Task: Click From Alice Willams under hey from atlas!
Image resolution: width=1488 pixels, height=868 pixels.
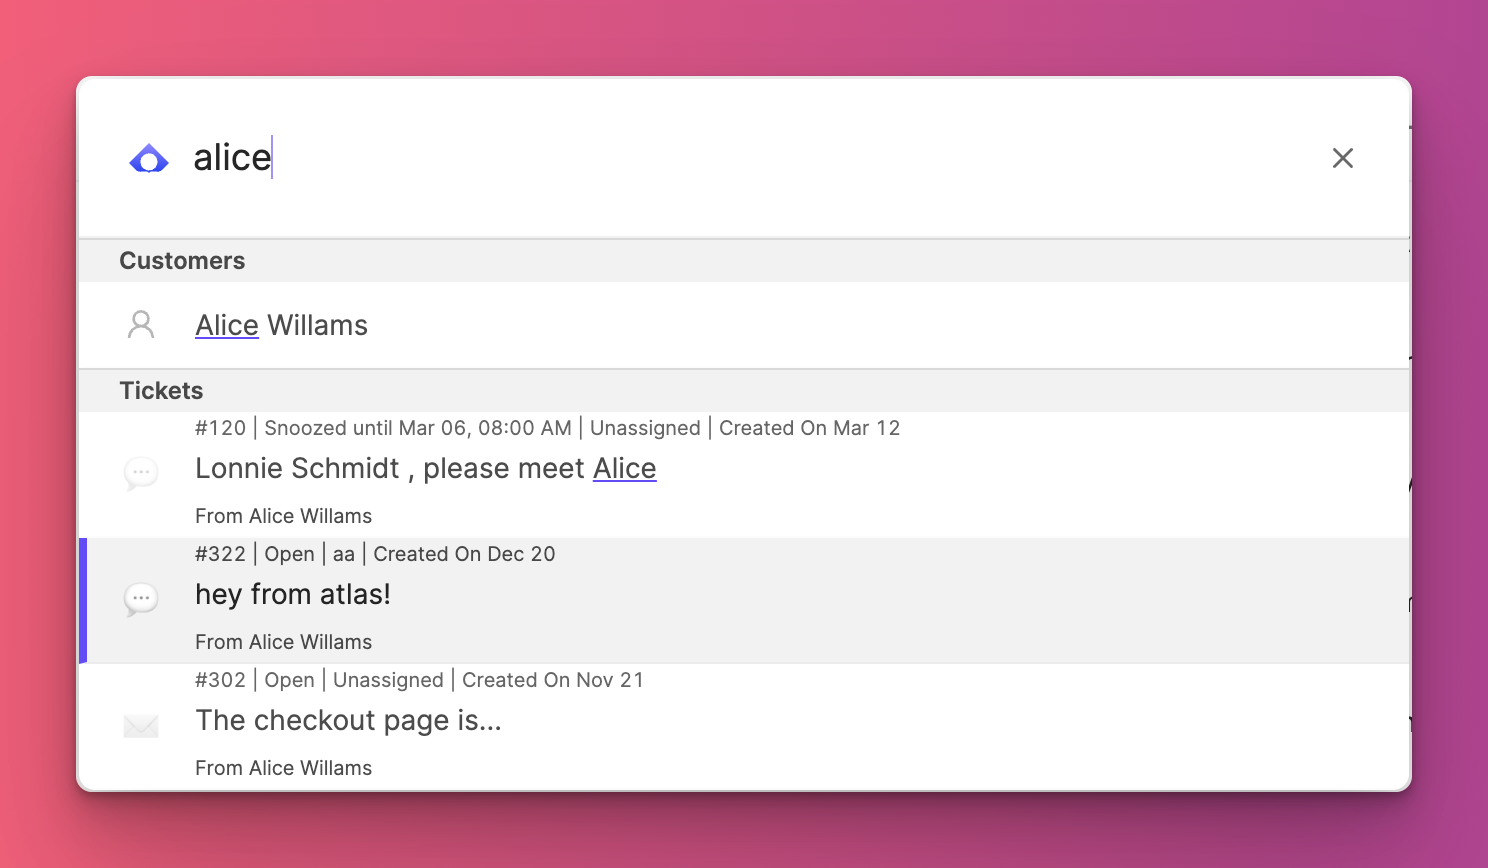Action: click(283, 642)
